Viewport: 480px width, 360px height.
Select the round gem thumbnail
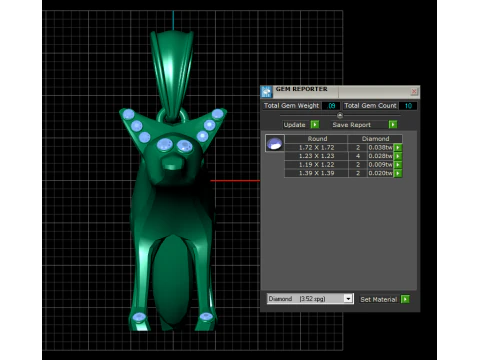(275, 143)
